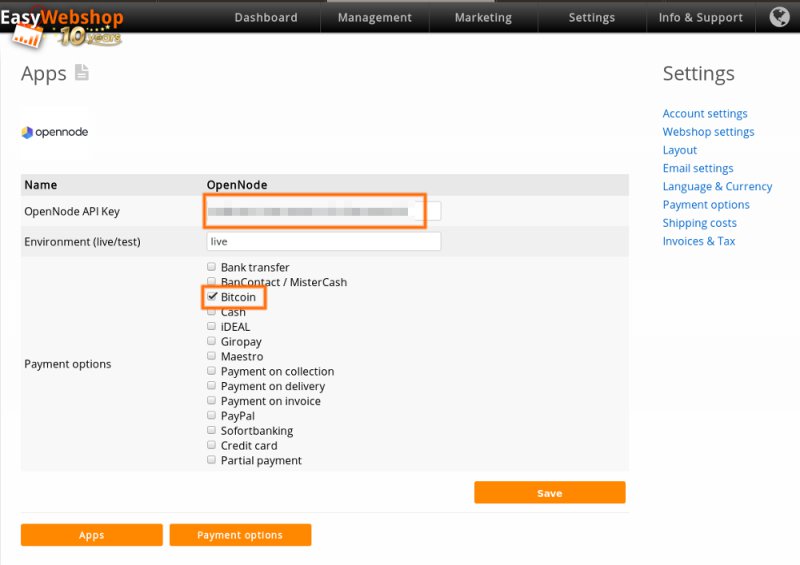Select the Partial payment checkbox

(212, 460)
